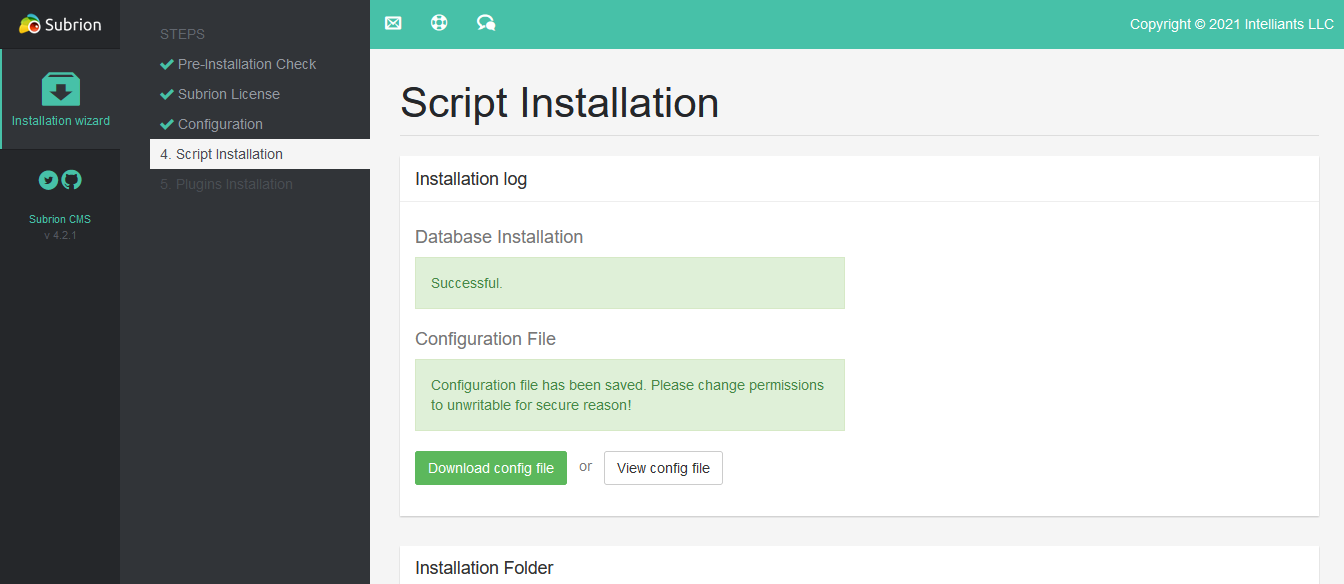Click the envelope mail icon
The image size is (1344, 584).
tap(393, 23)
